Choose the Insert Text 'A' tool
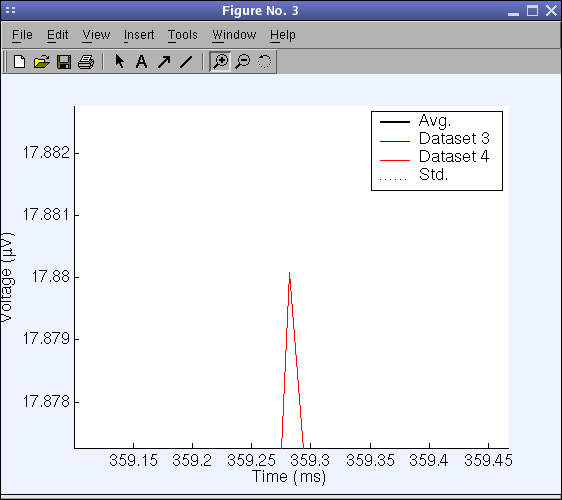The height and width of the screenshot is (500, 562). point(142,62)
